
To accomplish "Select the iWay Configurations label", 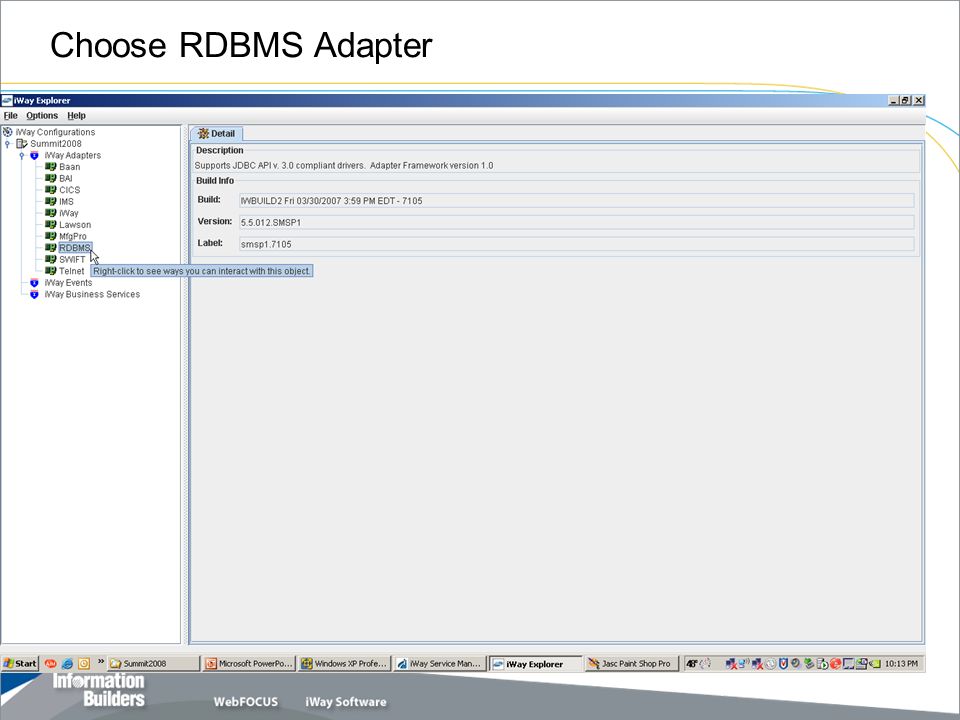I will (55, 132).
